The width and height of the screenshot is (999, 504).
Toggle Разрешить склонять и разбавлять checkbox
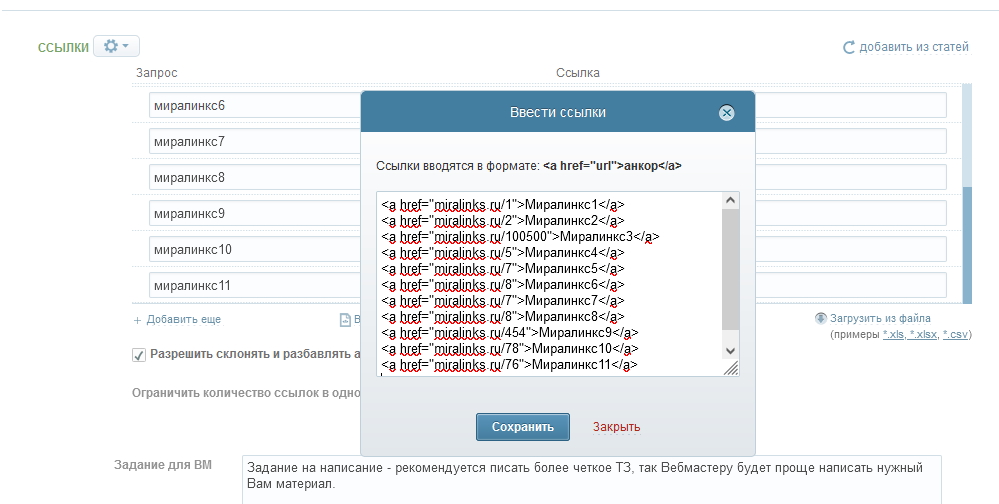[139, 356]
